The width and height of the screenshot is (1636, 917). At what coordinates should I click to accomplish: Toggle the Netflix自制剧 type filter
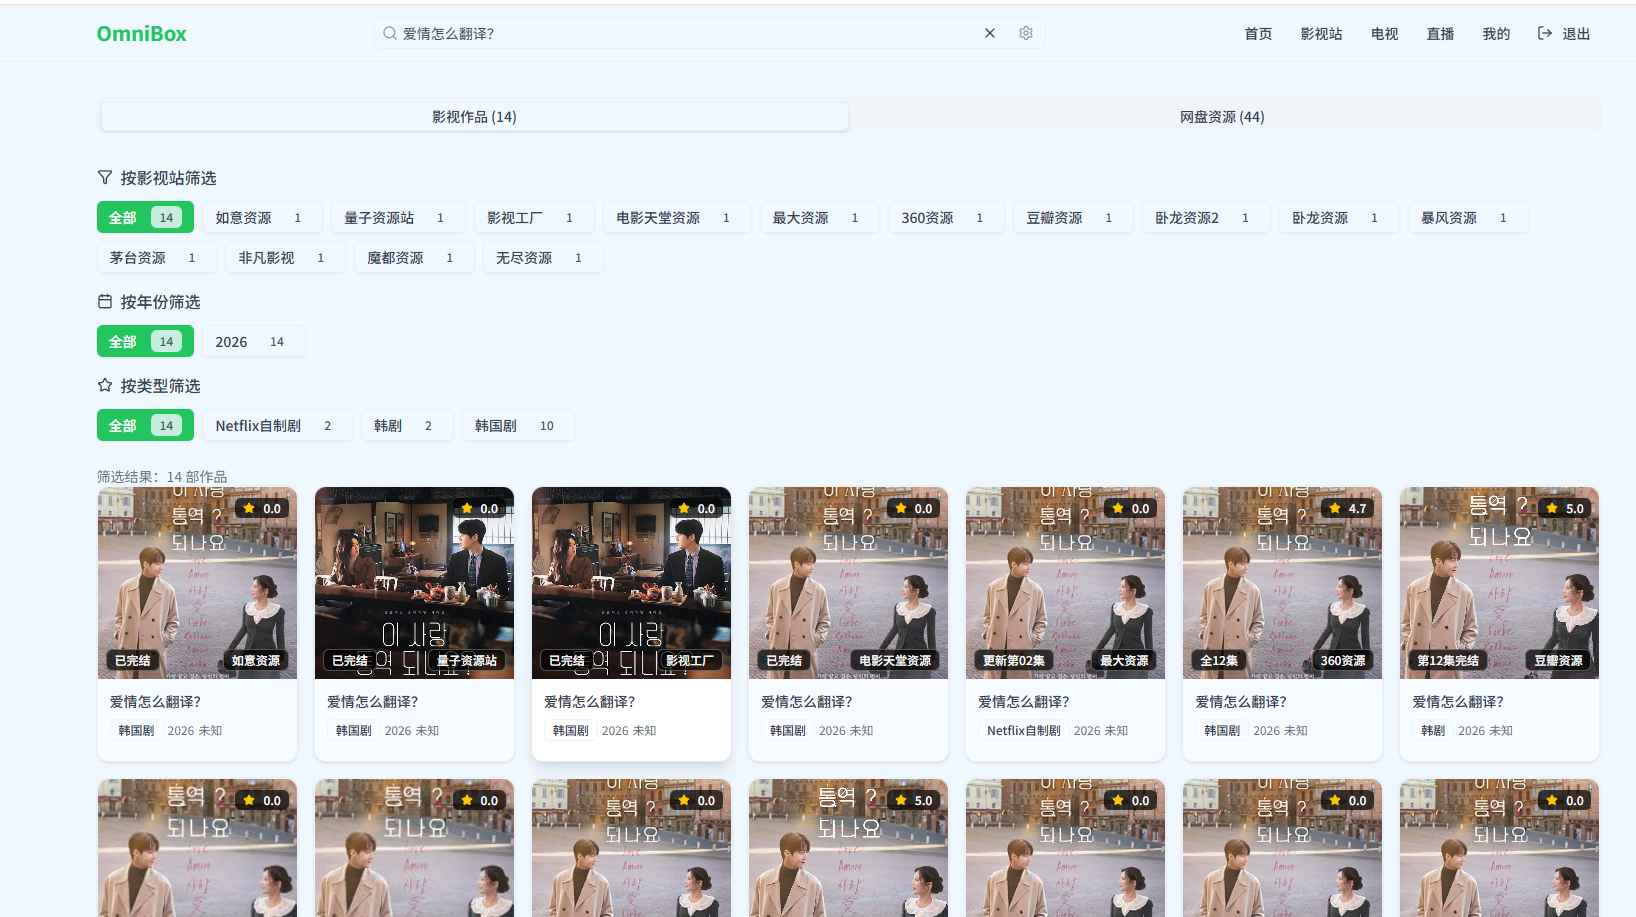pos(277,425)
